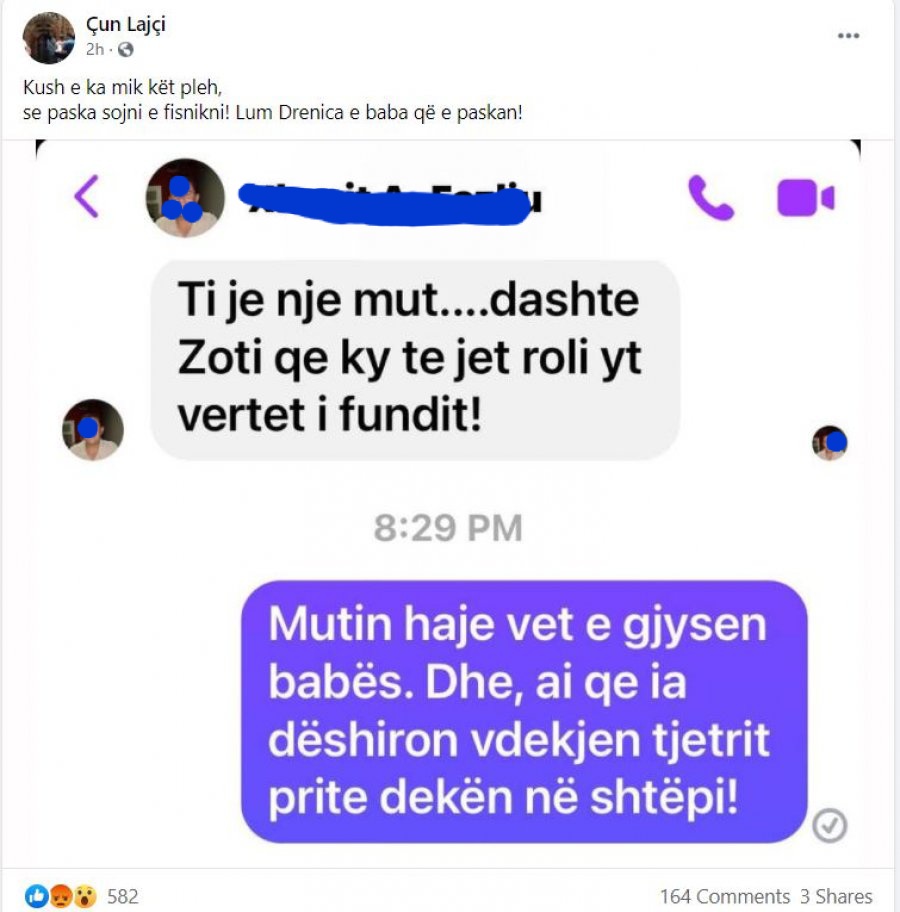Start a voice call with phone icon

710,198
